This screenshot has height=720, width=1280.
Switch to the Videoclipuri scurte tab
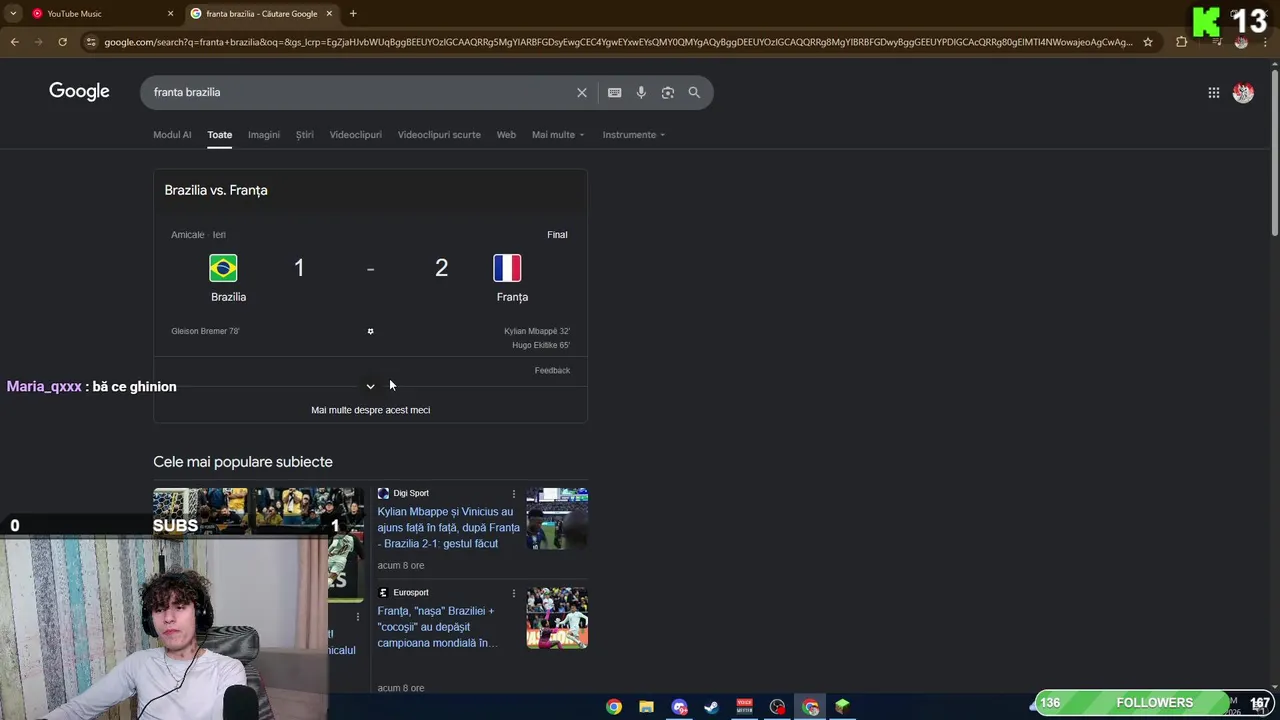pos(439,135)
